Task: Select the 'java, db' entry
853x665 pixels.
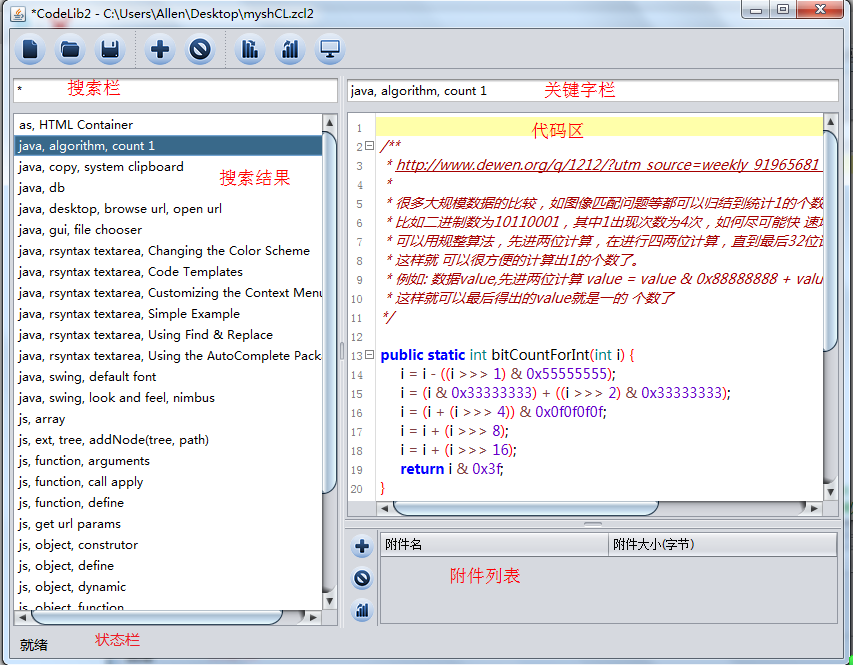Action: point(168,188)
